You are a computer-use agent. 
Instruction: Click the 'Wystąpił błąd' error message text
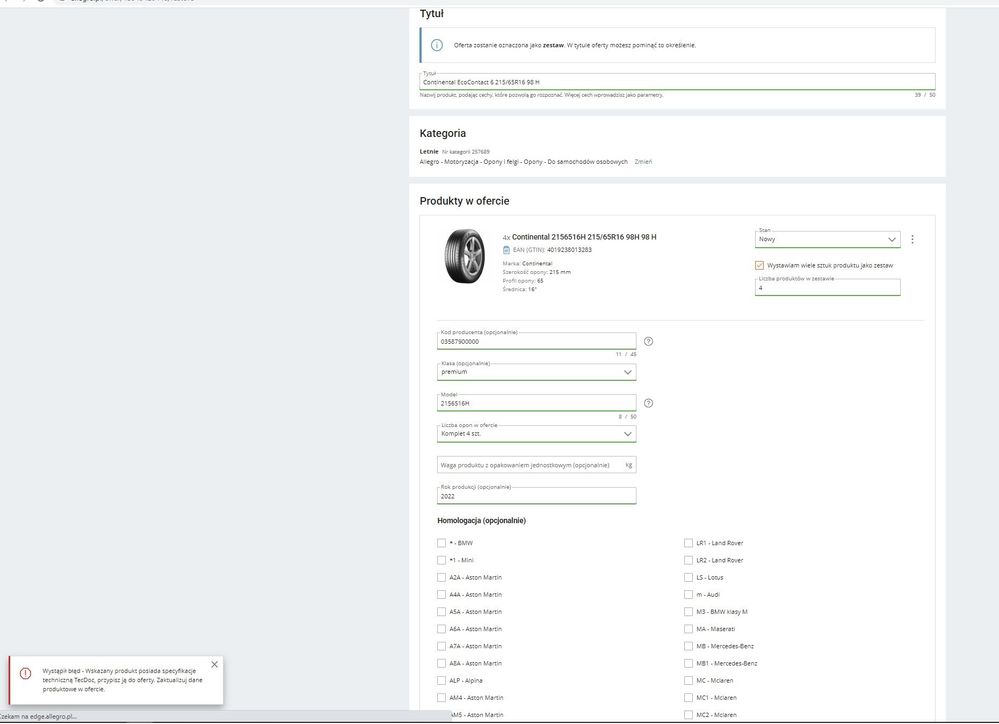[x=122, y=680]
